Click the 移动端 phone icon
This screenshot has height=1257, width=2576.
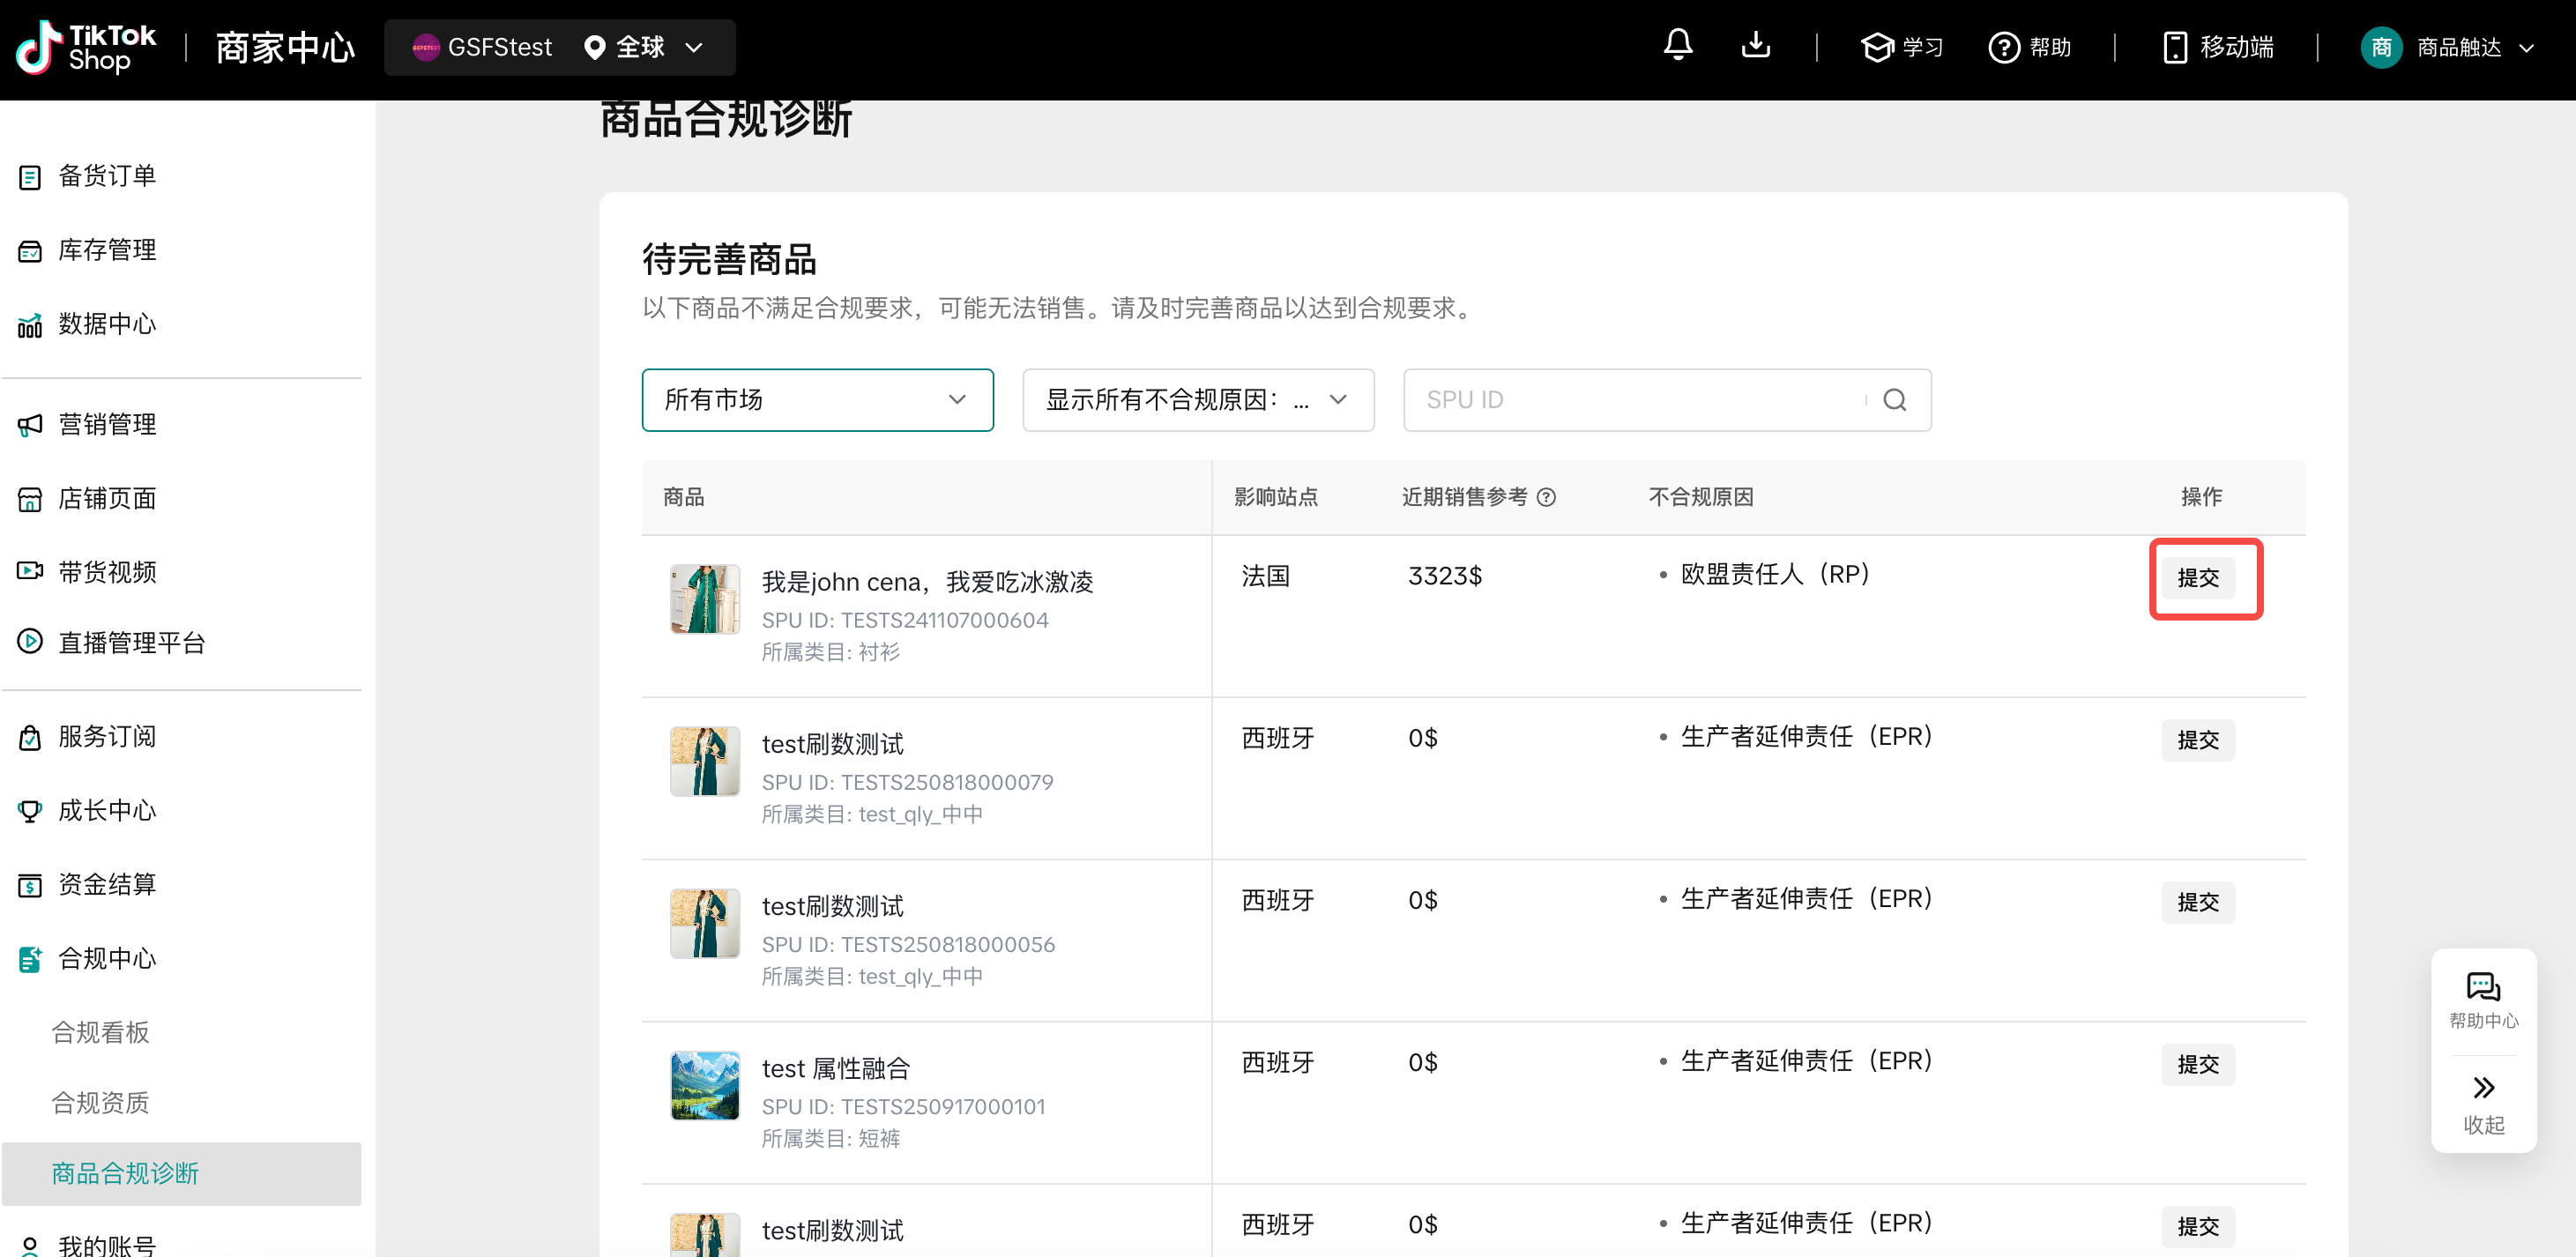[x=2174, y=47]
